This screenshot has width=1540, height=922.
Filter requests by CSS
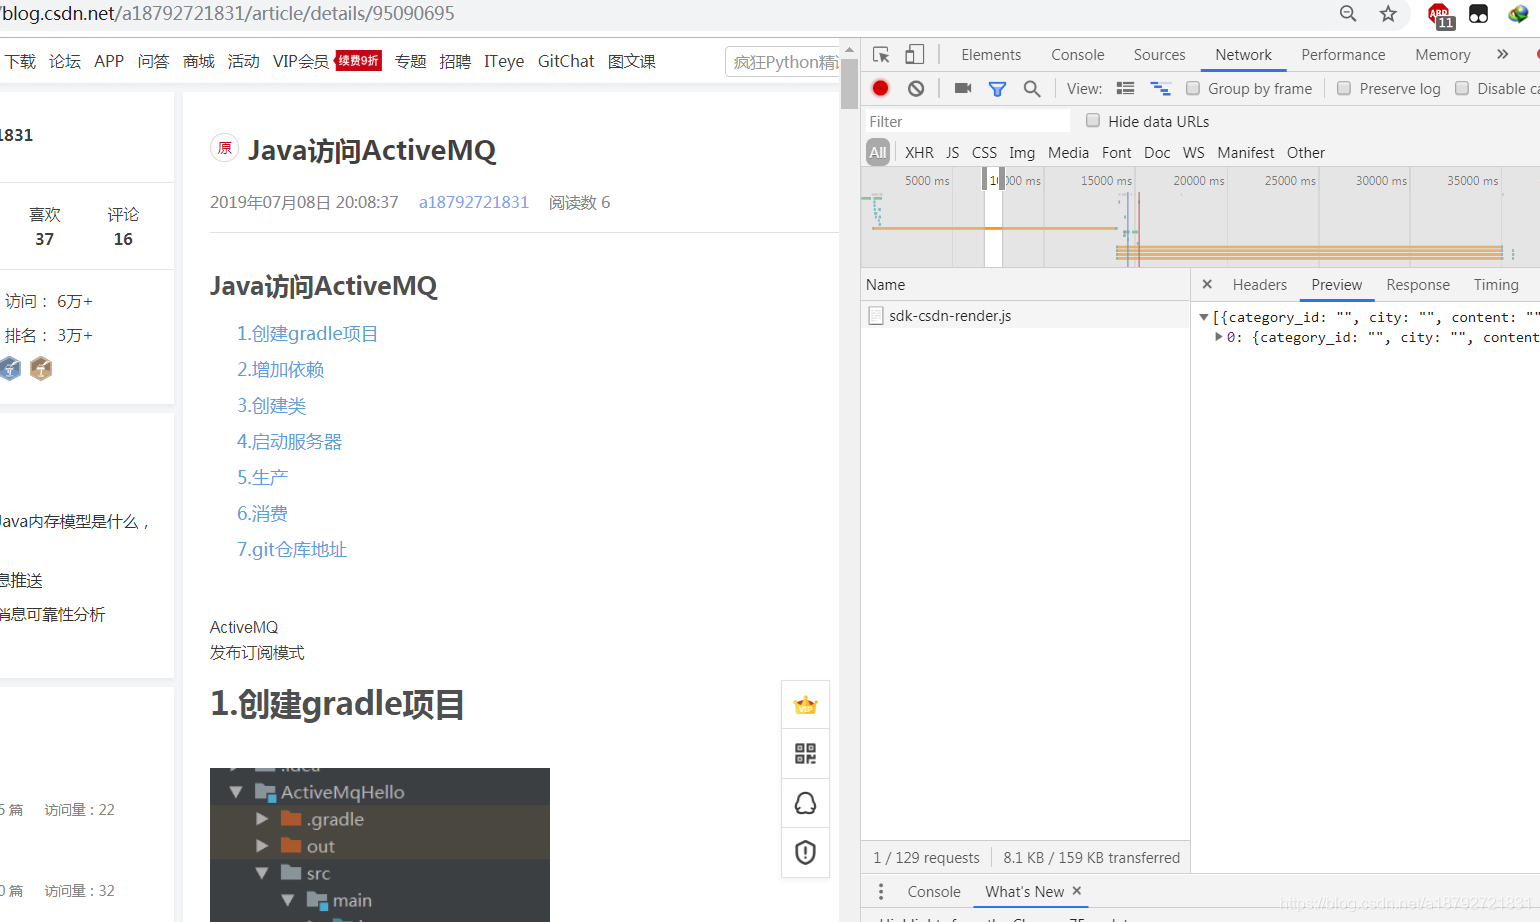click(985, 153)
